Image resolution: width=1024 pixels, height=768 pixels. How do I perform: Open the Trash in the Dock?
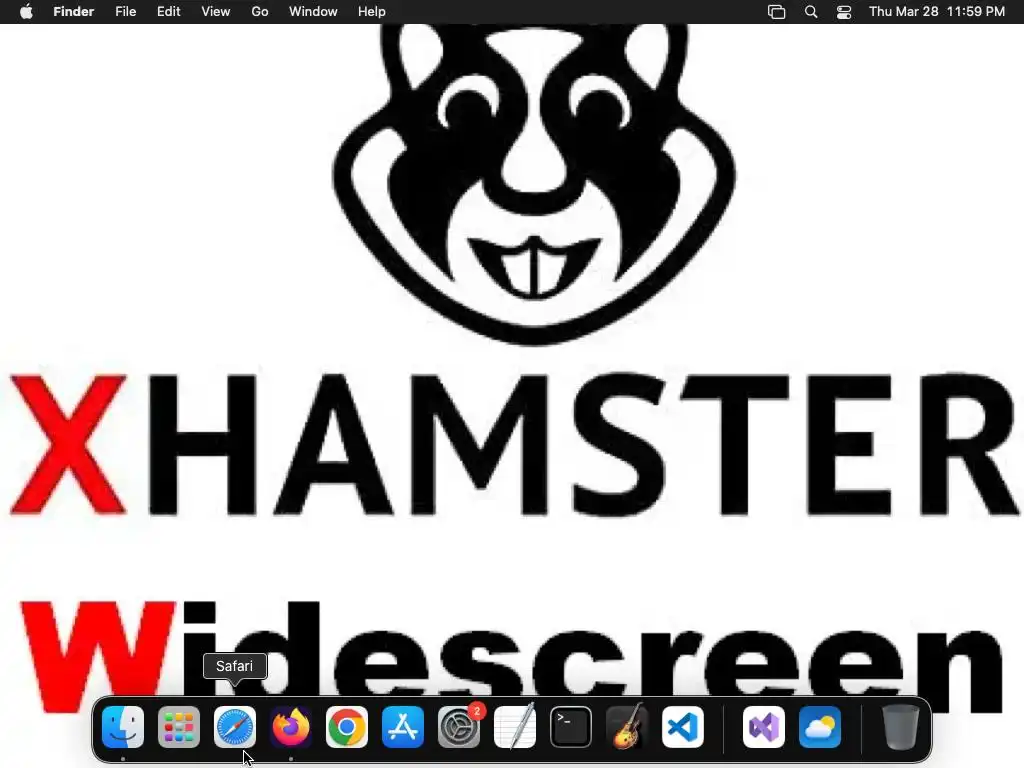click(x=901, y=727)
